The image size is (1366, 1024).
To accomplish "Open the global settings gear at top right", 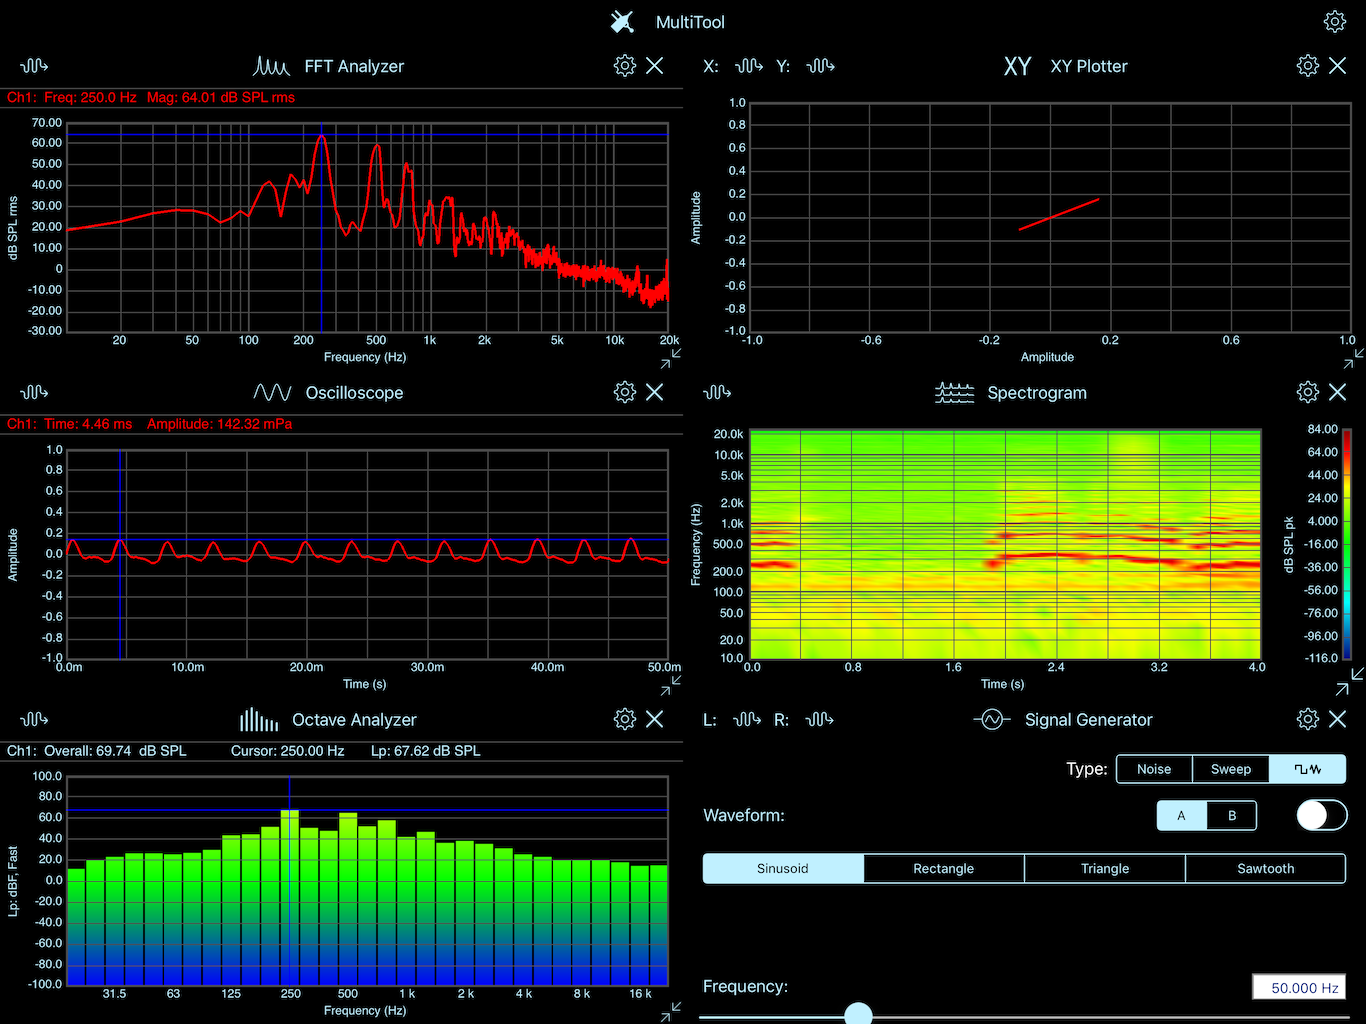I will [x=1336, y=21].
